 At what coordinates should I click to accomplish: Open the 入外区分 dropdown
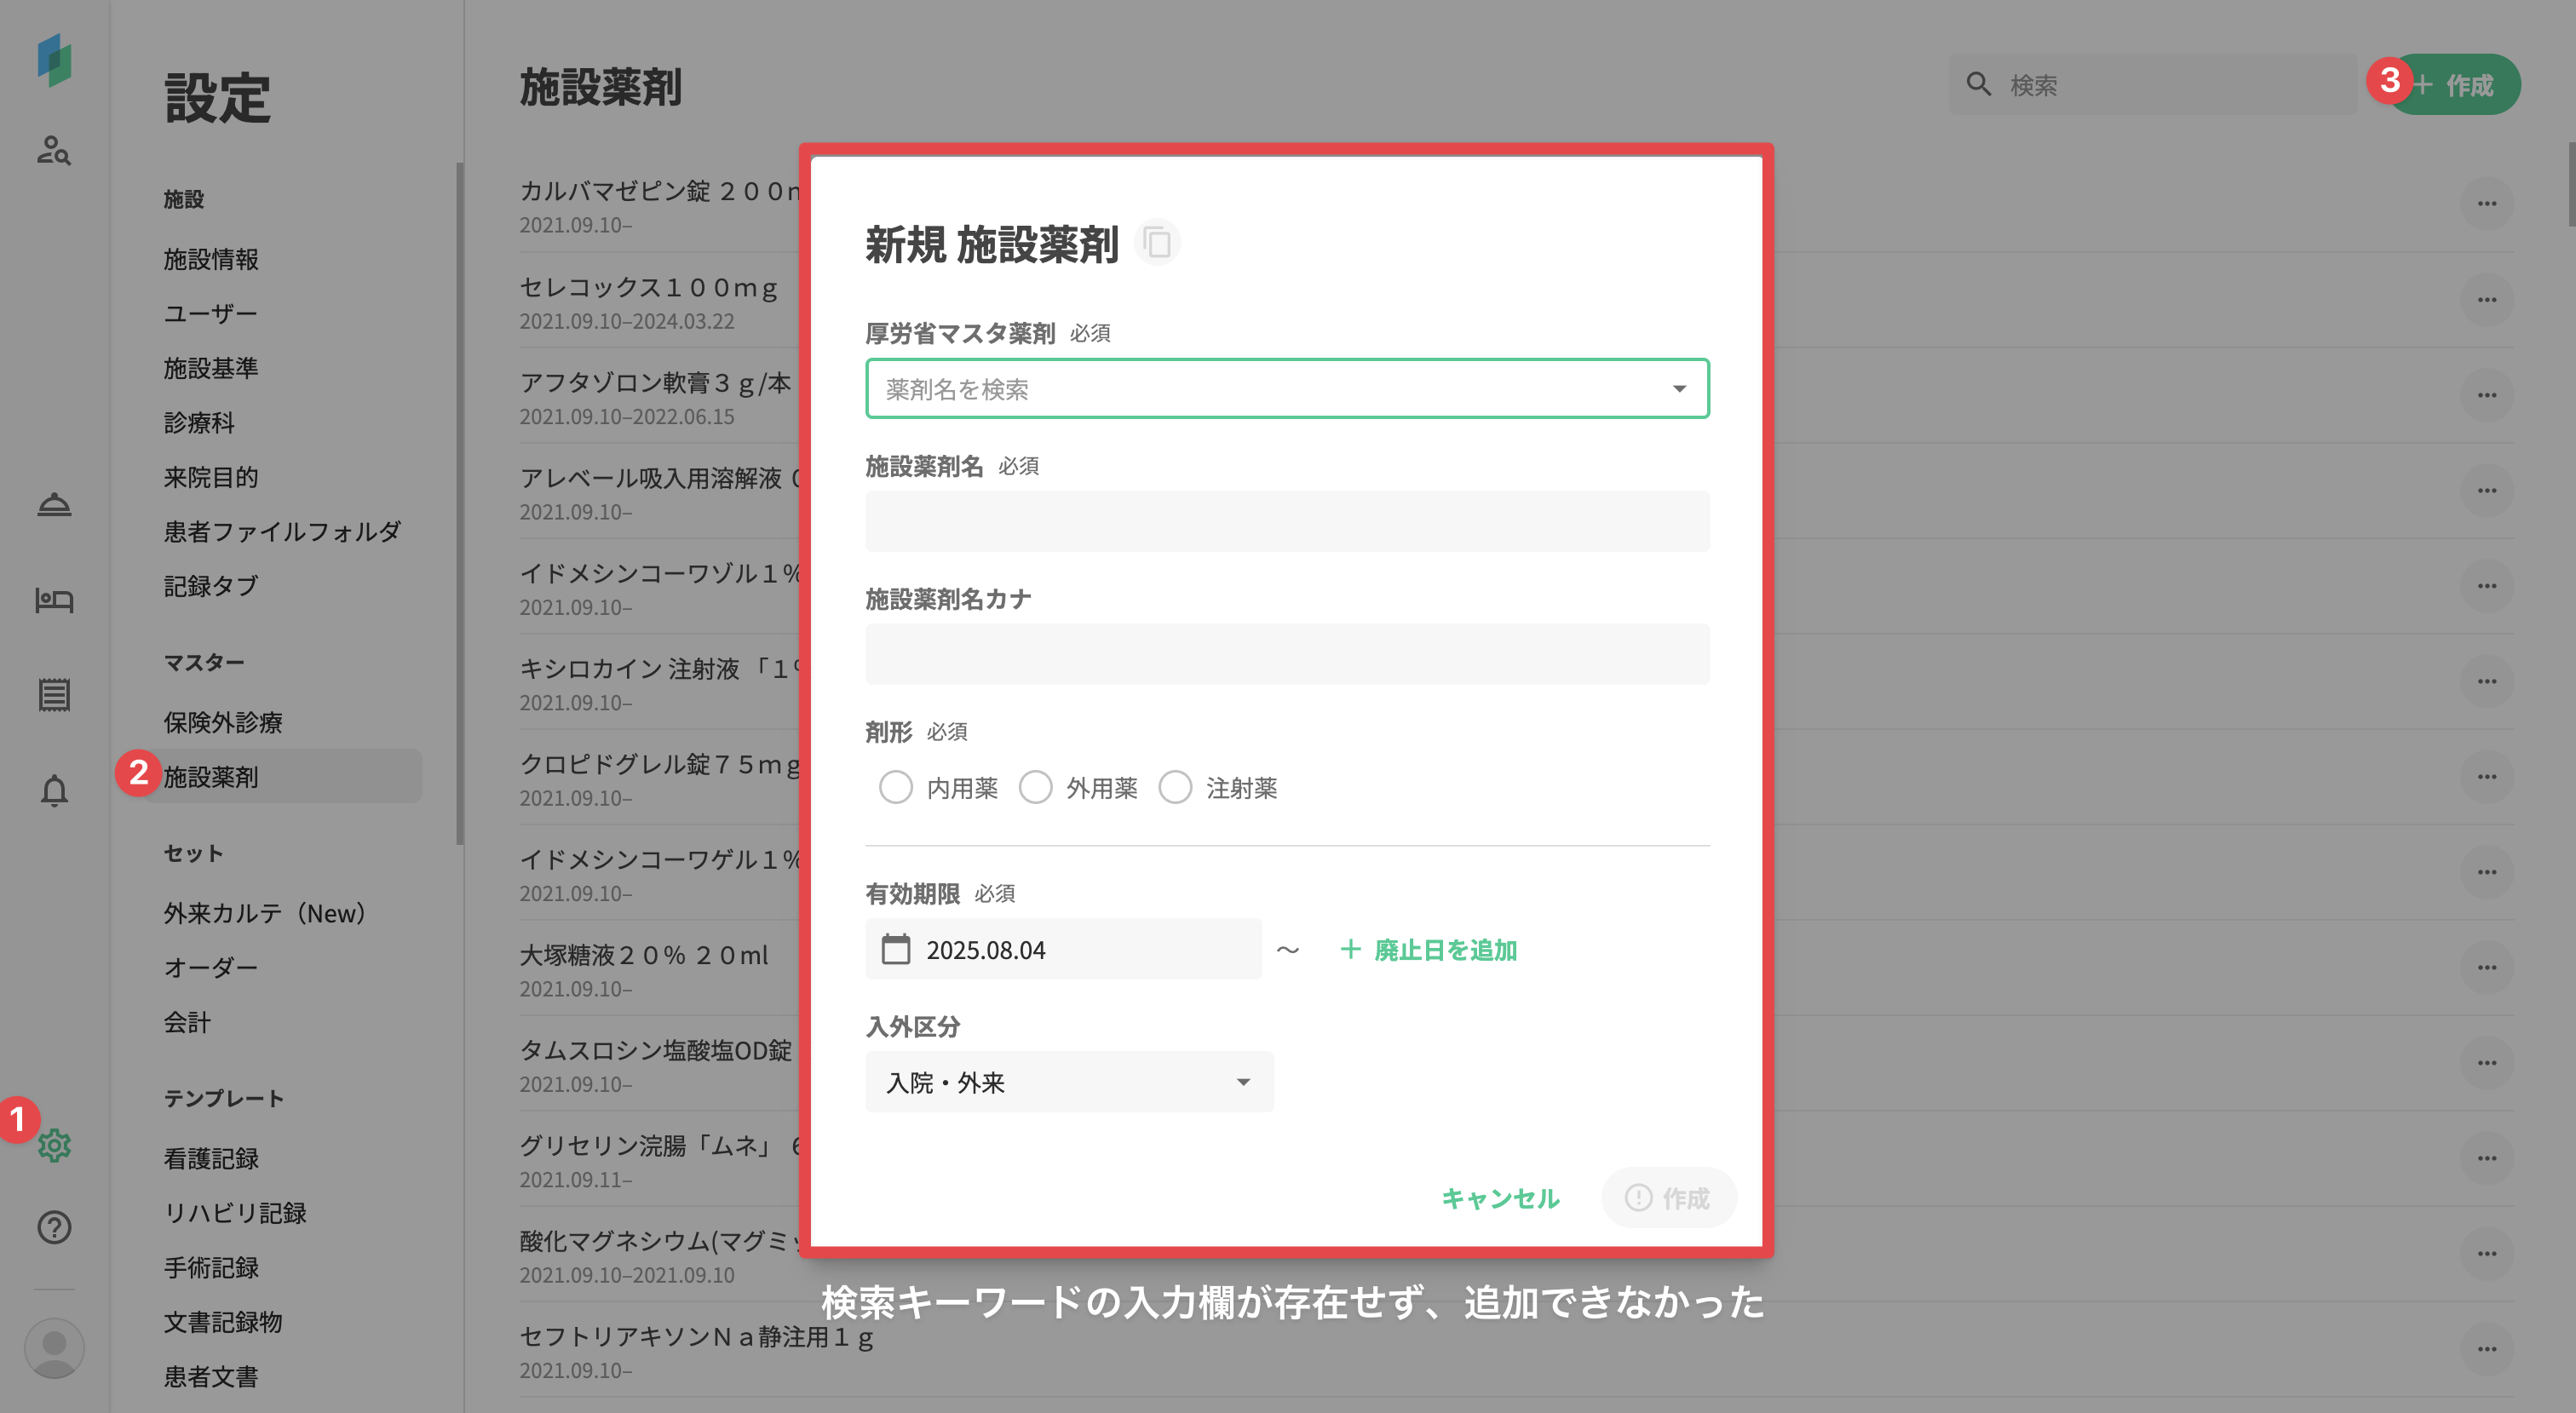(1069, 1082)
